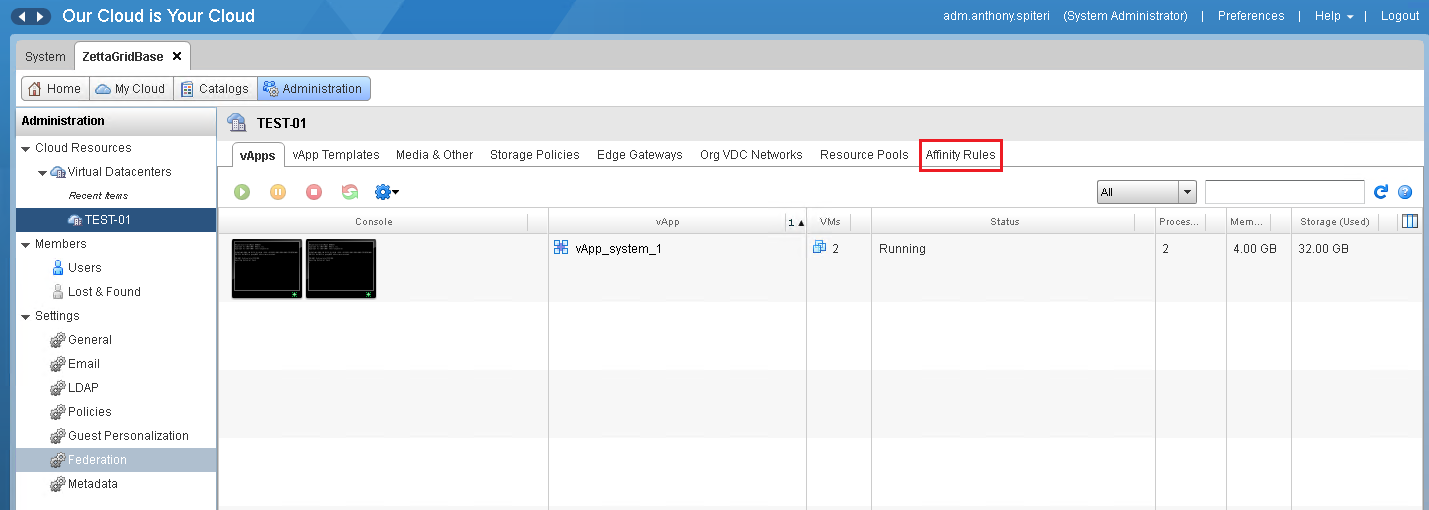This screenshot has height=510, width=1429.
Task: Open LDAP settings
Action: (x=83, y=388)
